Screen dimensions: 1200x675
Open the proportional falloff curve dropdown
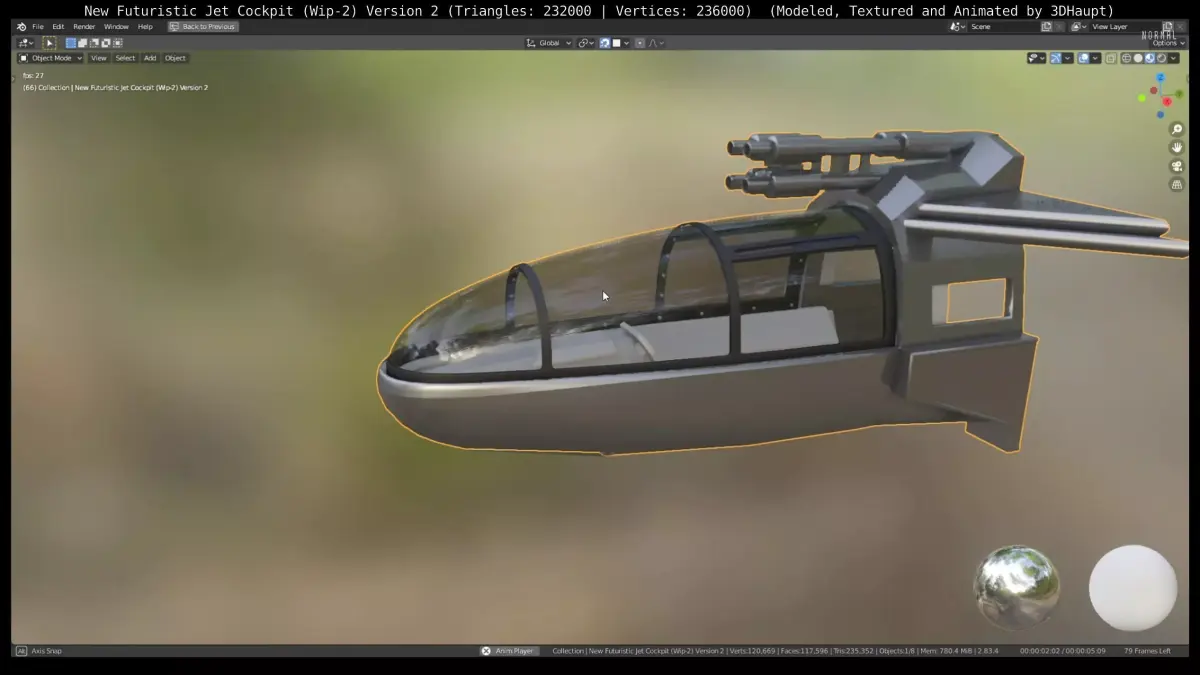656,43
